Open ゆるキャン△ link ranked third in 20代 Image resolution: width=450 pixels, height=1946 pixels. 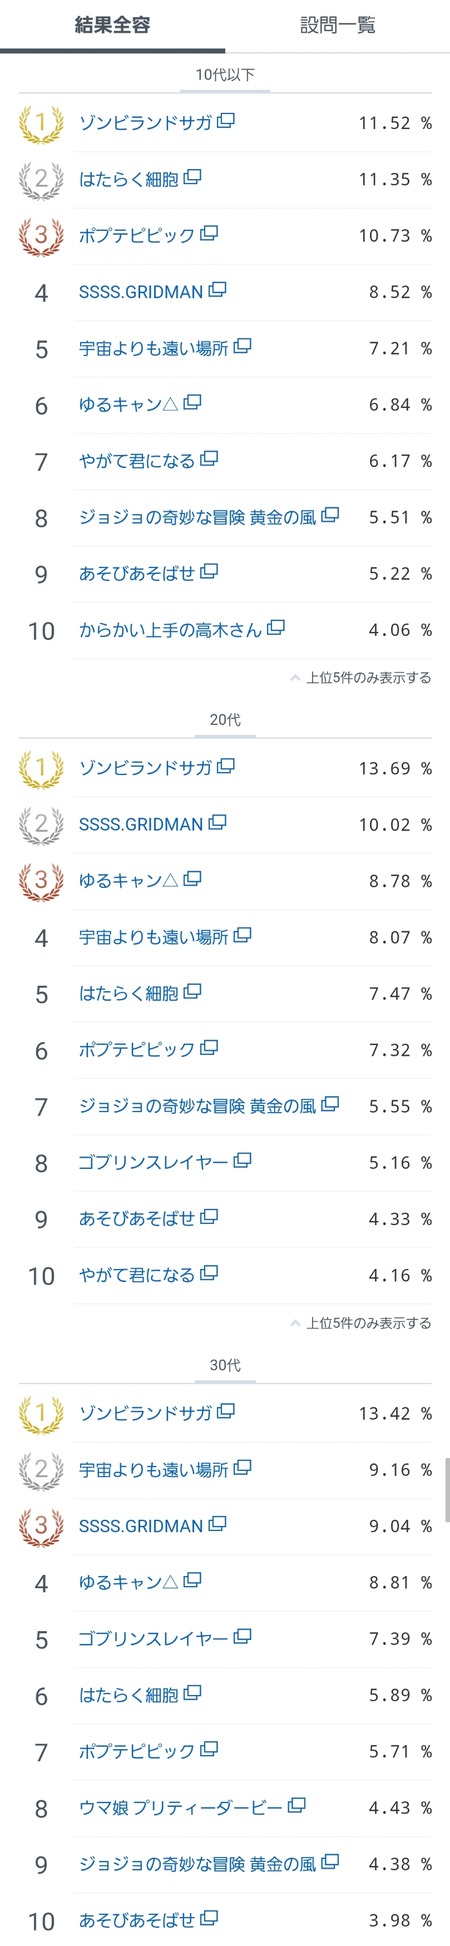(x=129, y=880)
